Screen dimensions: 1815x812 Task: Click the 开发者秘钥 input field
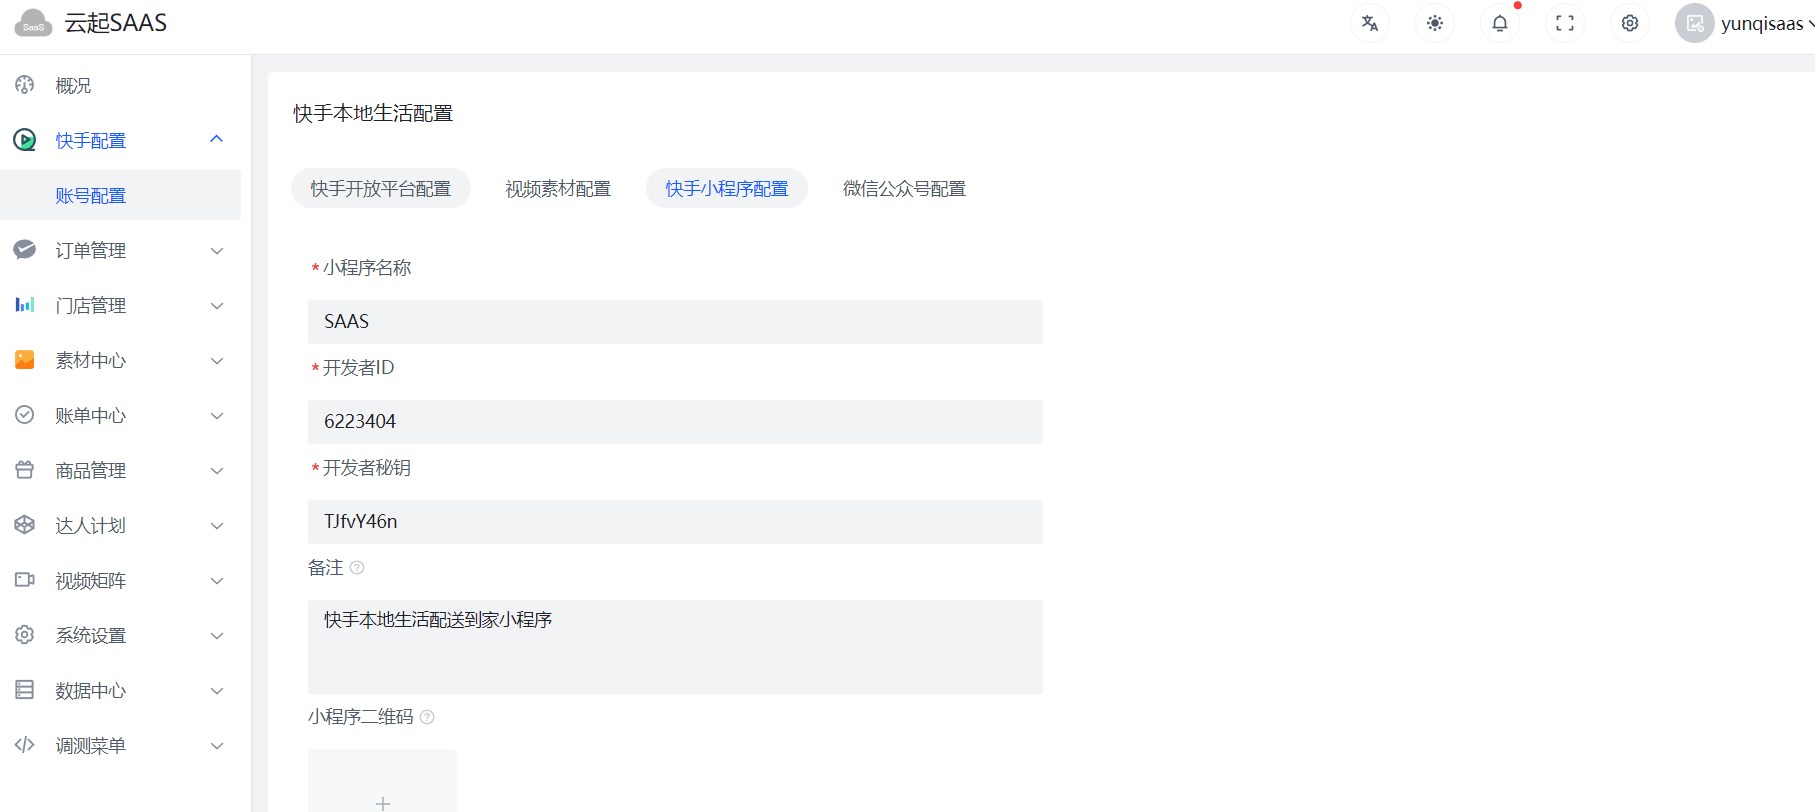tap(675, 522)
